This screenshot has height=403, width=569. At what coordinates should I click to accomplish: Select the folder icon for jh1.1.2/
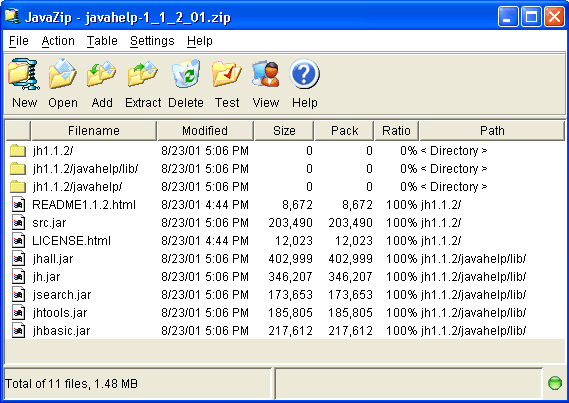pyautogui.click(x=18, y=151)
